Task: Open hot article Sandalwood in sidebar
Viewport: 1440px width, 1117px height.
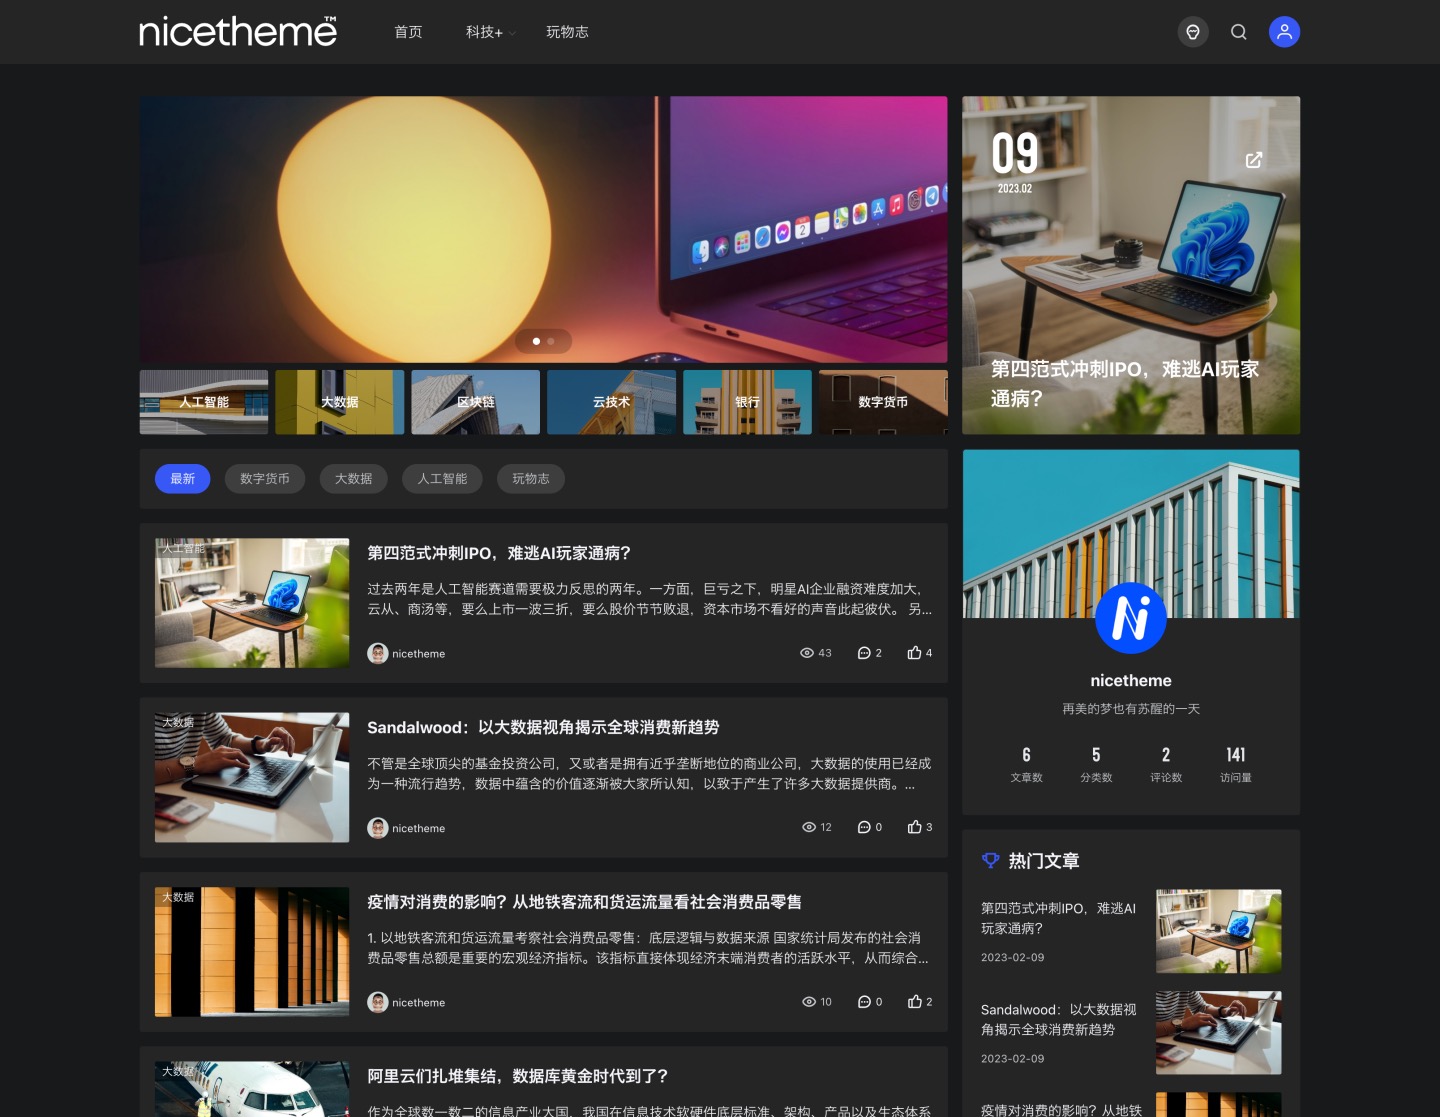Action: click(1059, 1019)
